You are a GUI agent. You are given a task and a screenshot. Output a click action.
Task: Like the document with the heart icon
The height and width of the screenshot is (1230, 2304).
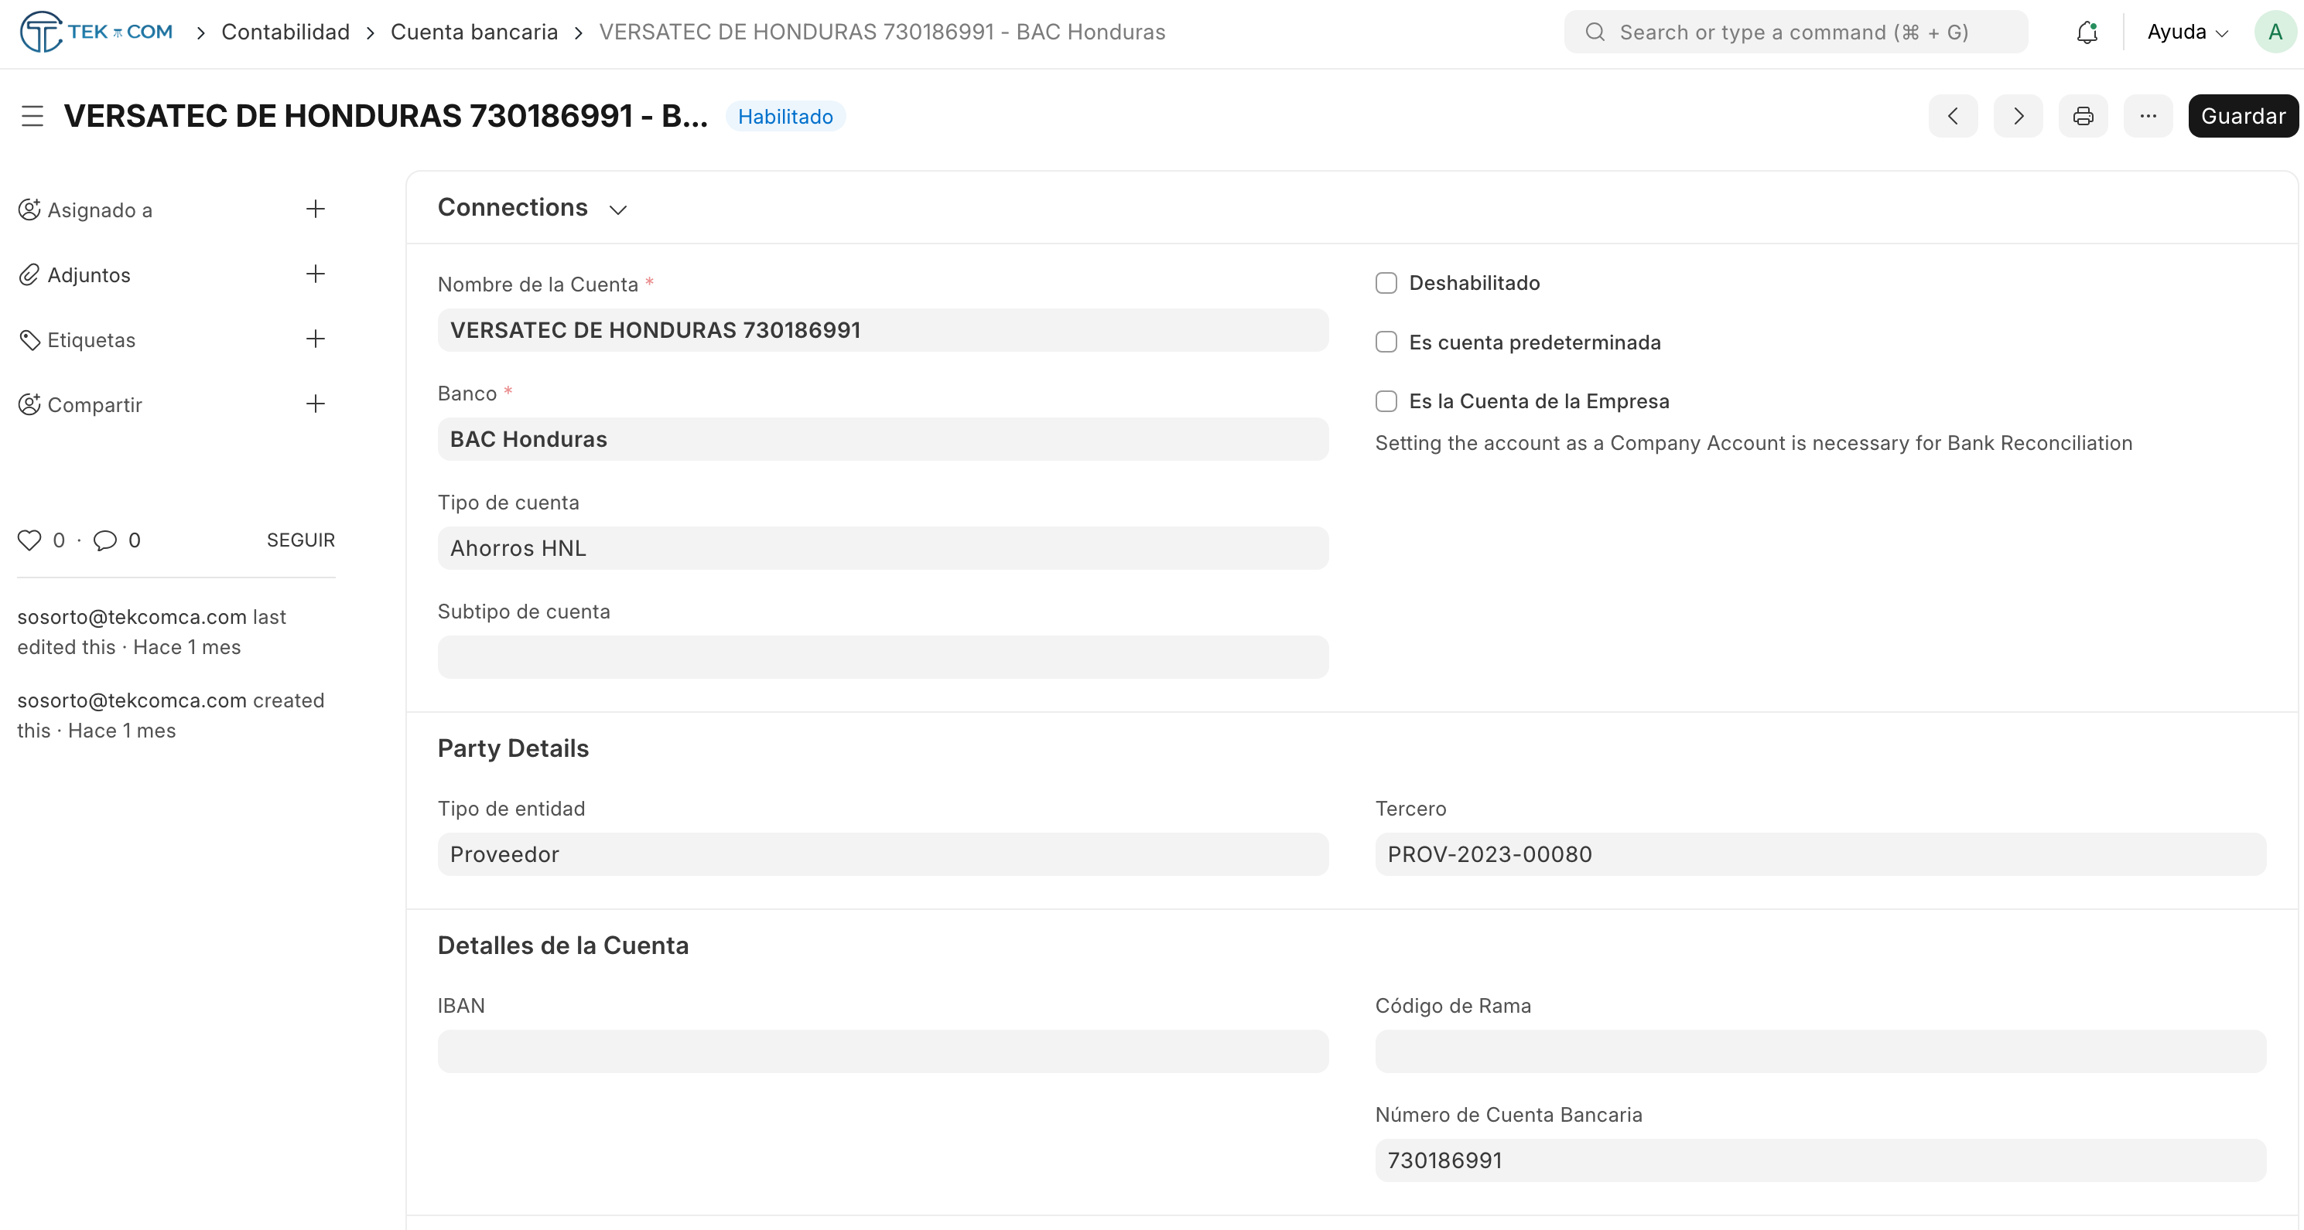point(29,540)
